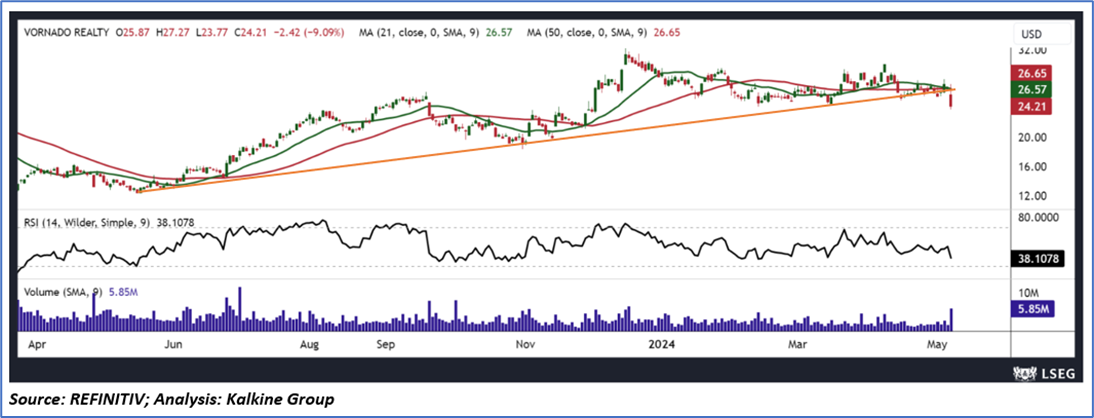Click the black 38.1078 RSI axis tag
Viewport: 1094px width, 418px height.
coord(1037,258)
